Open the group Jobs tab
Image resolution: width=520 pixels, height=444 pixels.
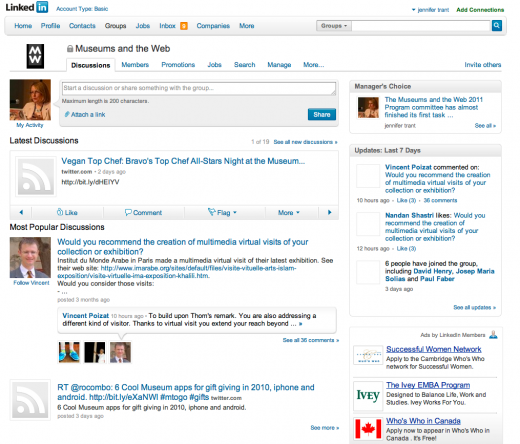click(x=214, y=65)
